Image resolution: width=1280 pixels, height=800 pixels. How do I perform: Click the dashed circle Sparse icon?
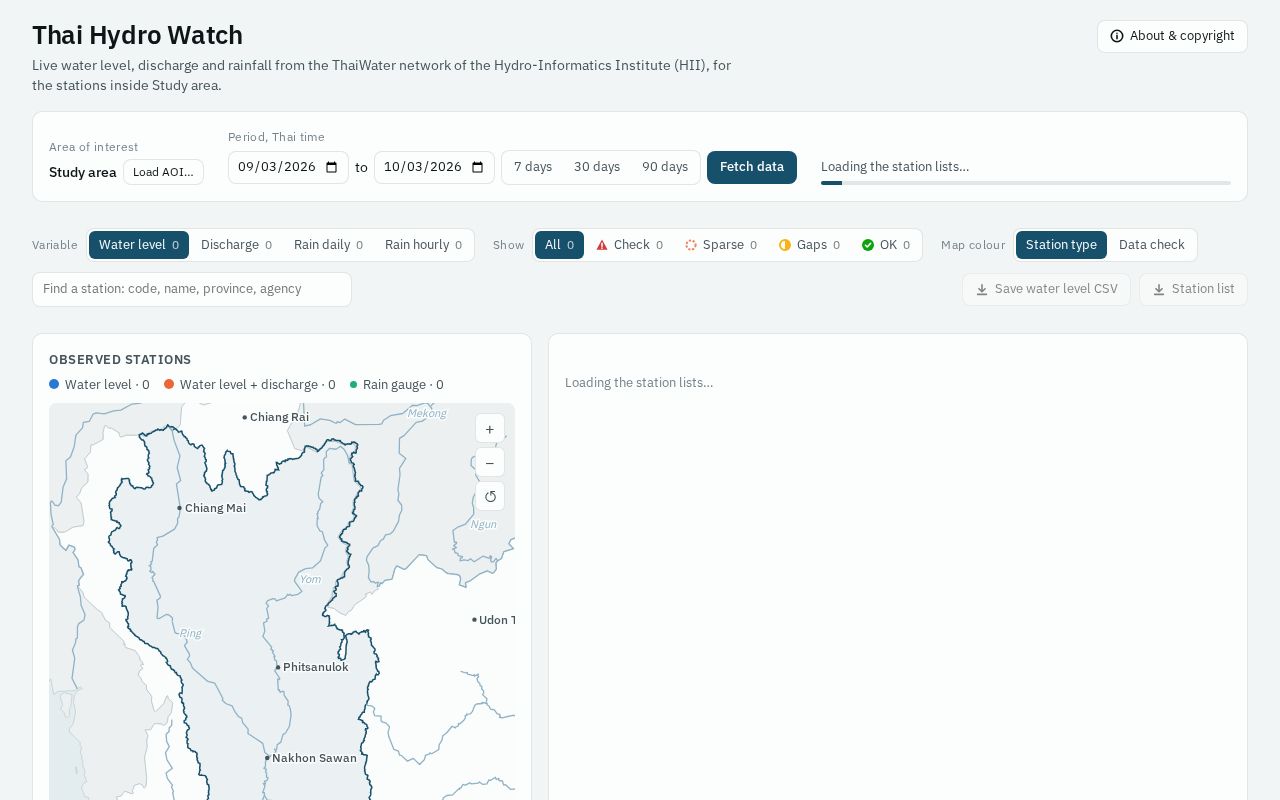[x=691, y=245]
